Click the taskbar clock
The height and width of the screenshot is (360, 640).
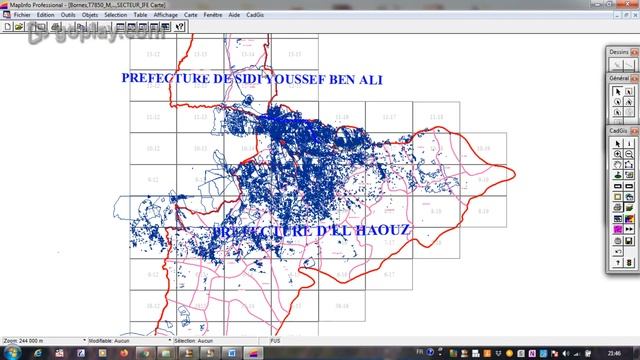click(x=614, y=353)
